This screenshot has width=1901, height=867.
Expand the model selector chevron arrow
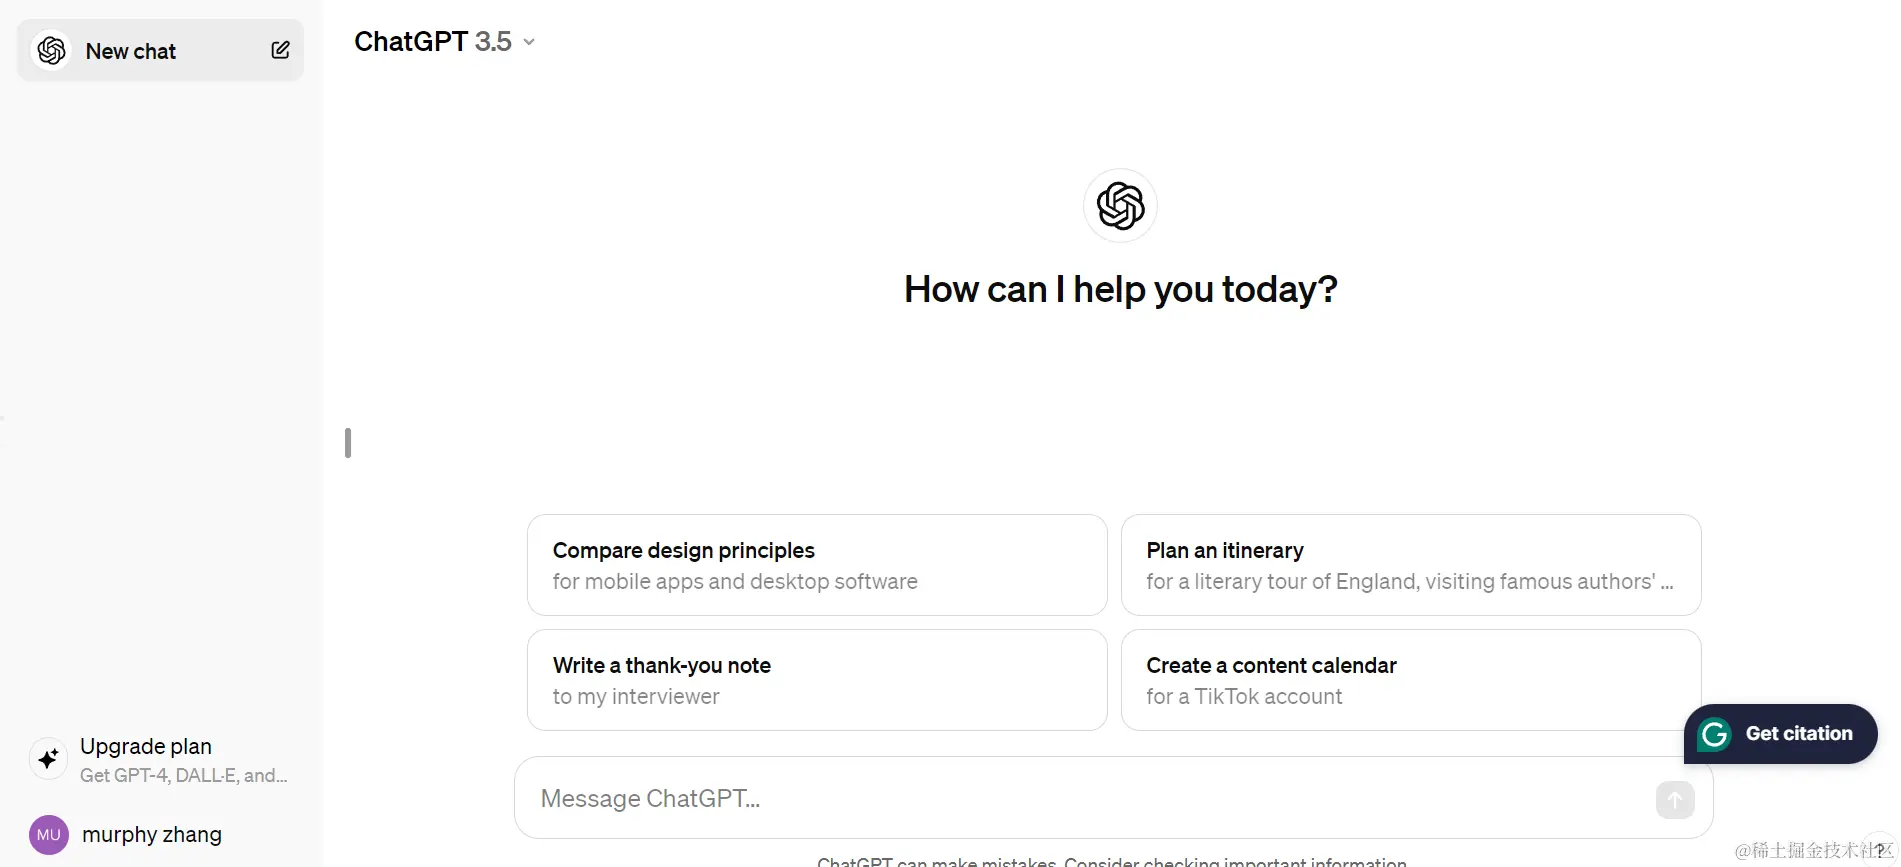coord(529,42)
